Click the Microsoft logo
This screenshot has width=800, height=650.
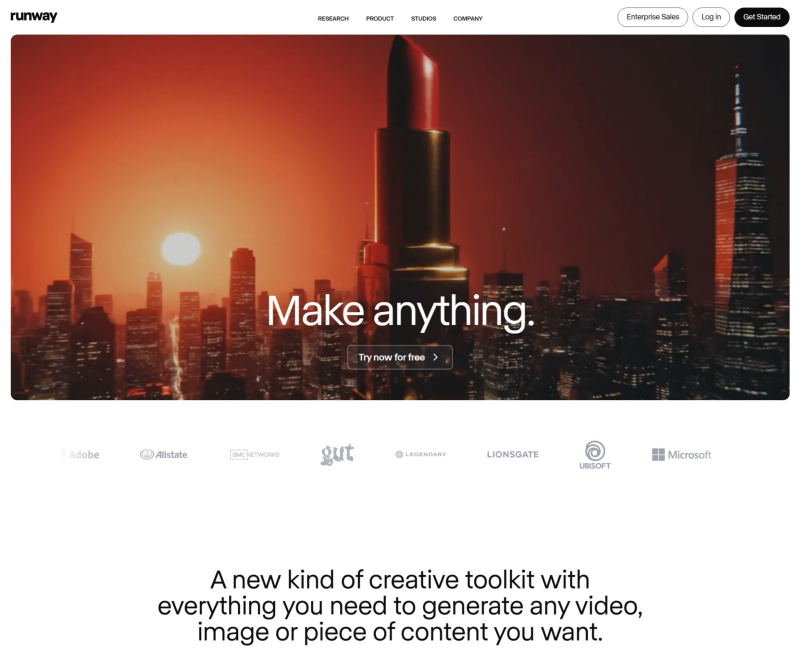682,455
